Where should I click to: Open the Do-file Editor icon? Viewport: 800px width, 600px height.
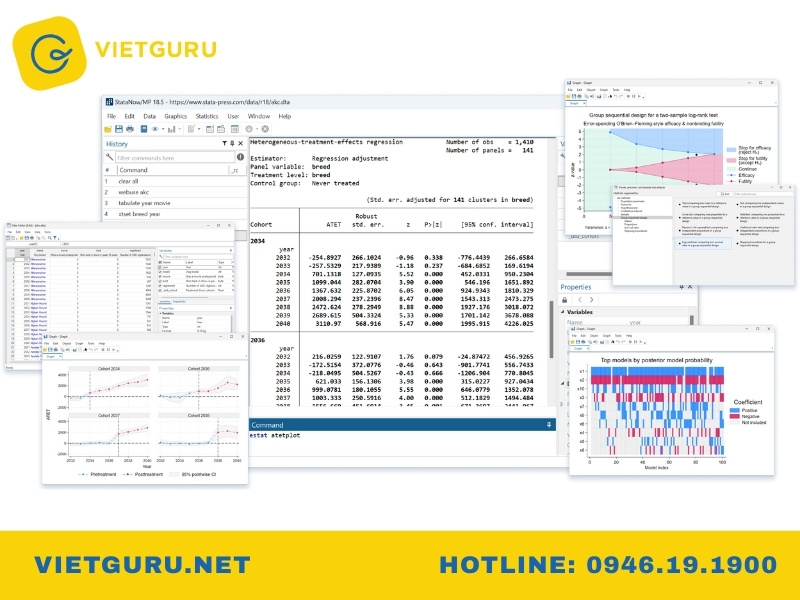[x=191, y=129]
